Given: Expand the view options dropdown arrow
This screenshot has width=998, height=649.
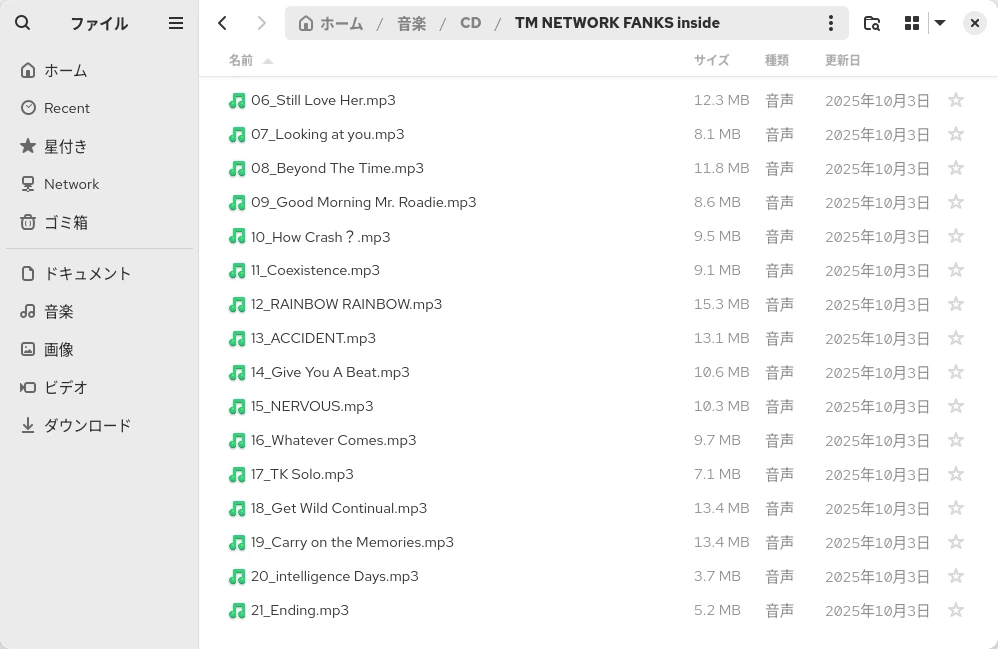Looking at the screenshot, I should (940, 23).
